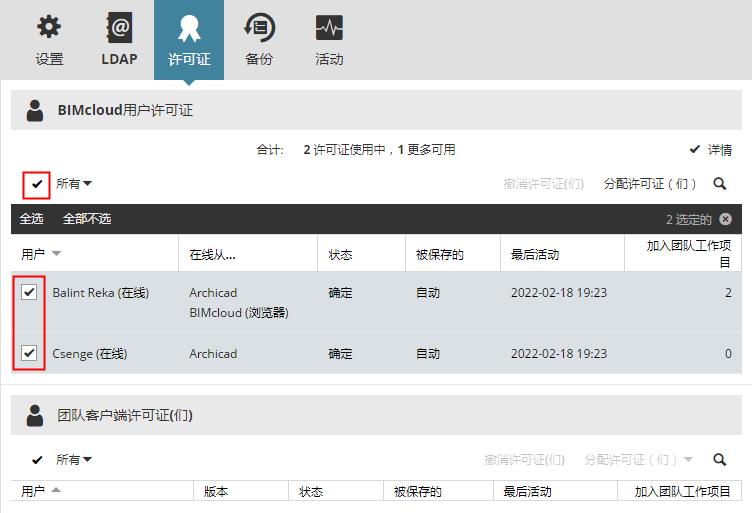
Task: Click the 最后活动 header in lower table
Action: pos(527,491)
